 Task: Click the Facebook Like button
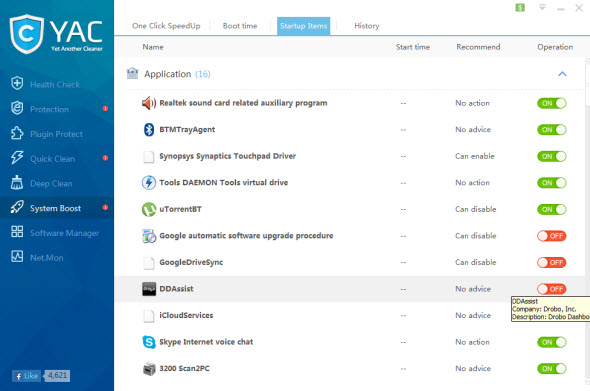[x=26, y=376]
